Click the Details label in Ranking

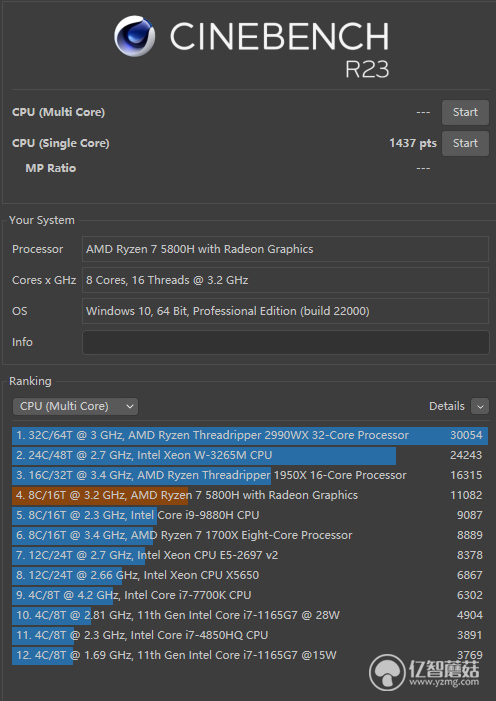(x=446, y=406)
